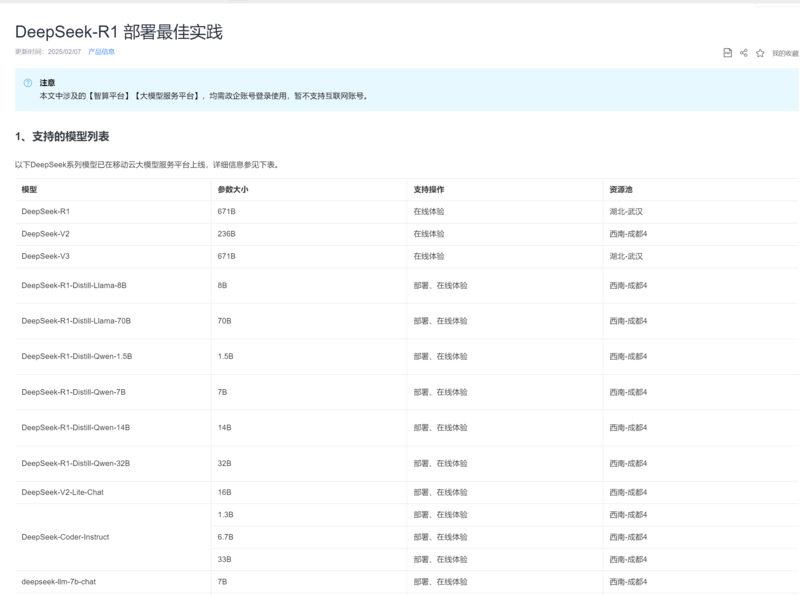Viewport: 800px width, 595px height.
Task: Click the 236B parameter size value
Action: tap(227, 234)
